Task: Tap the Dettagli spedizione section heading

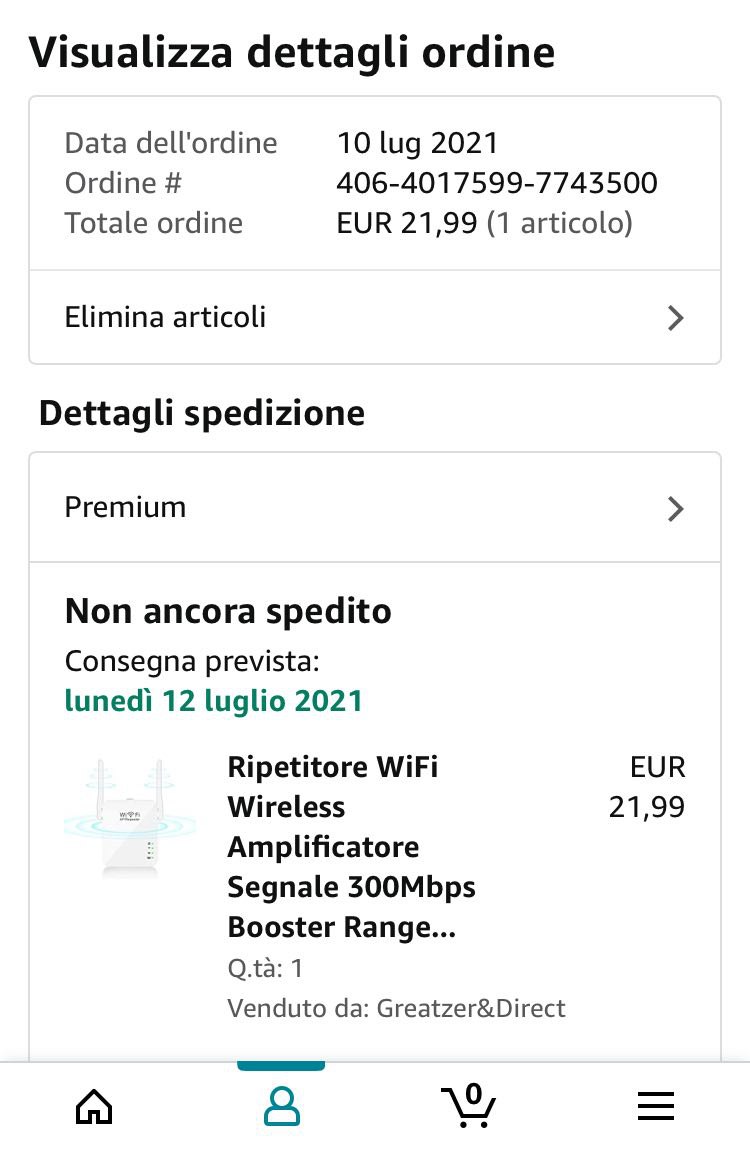Action: click(x=202, y=413)
